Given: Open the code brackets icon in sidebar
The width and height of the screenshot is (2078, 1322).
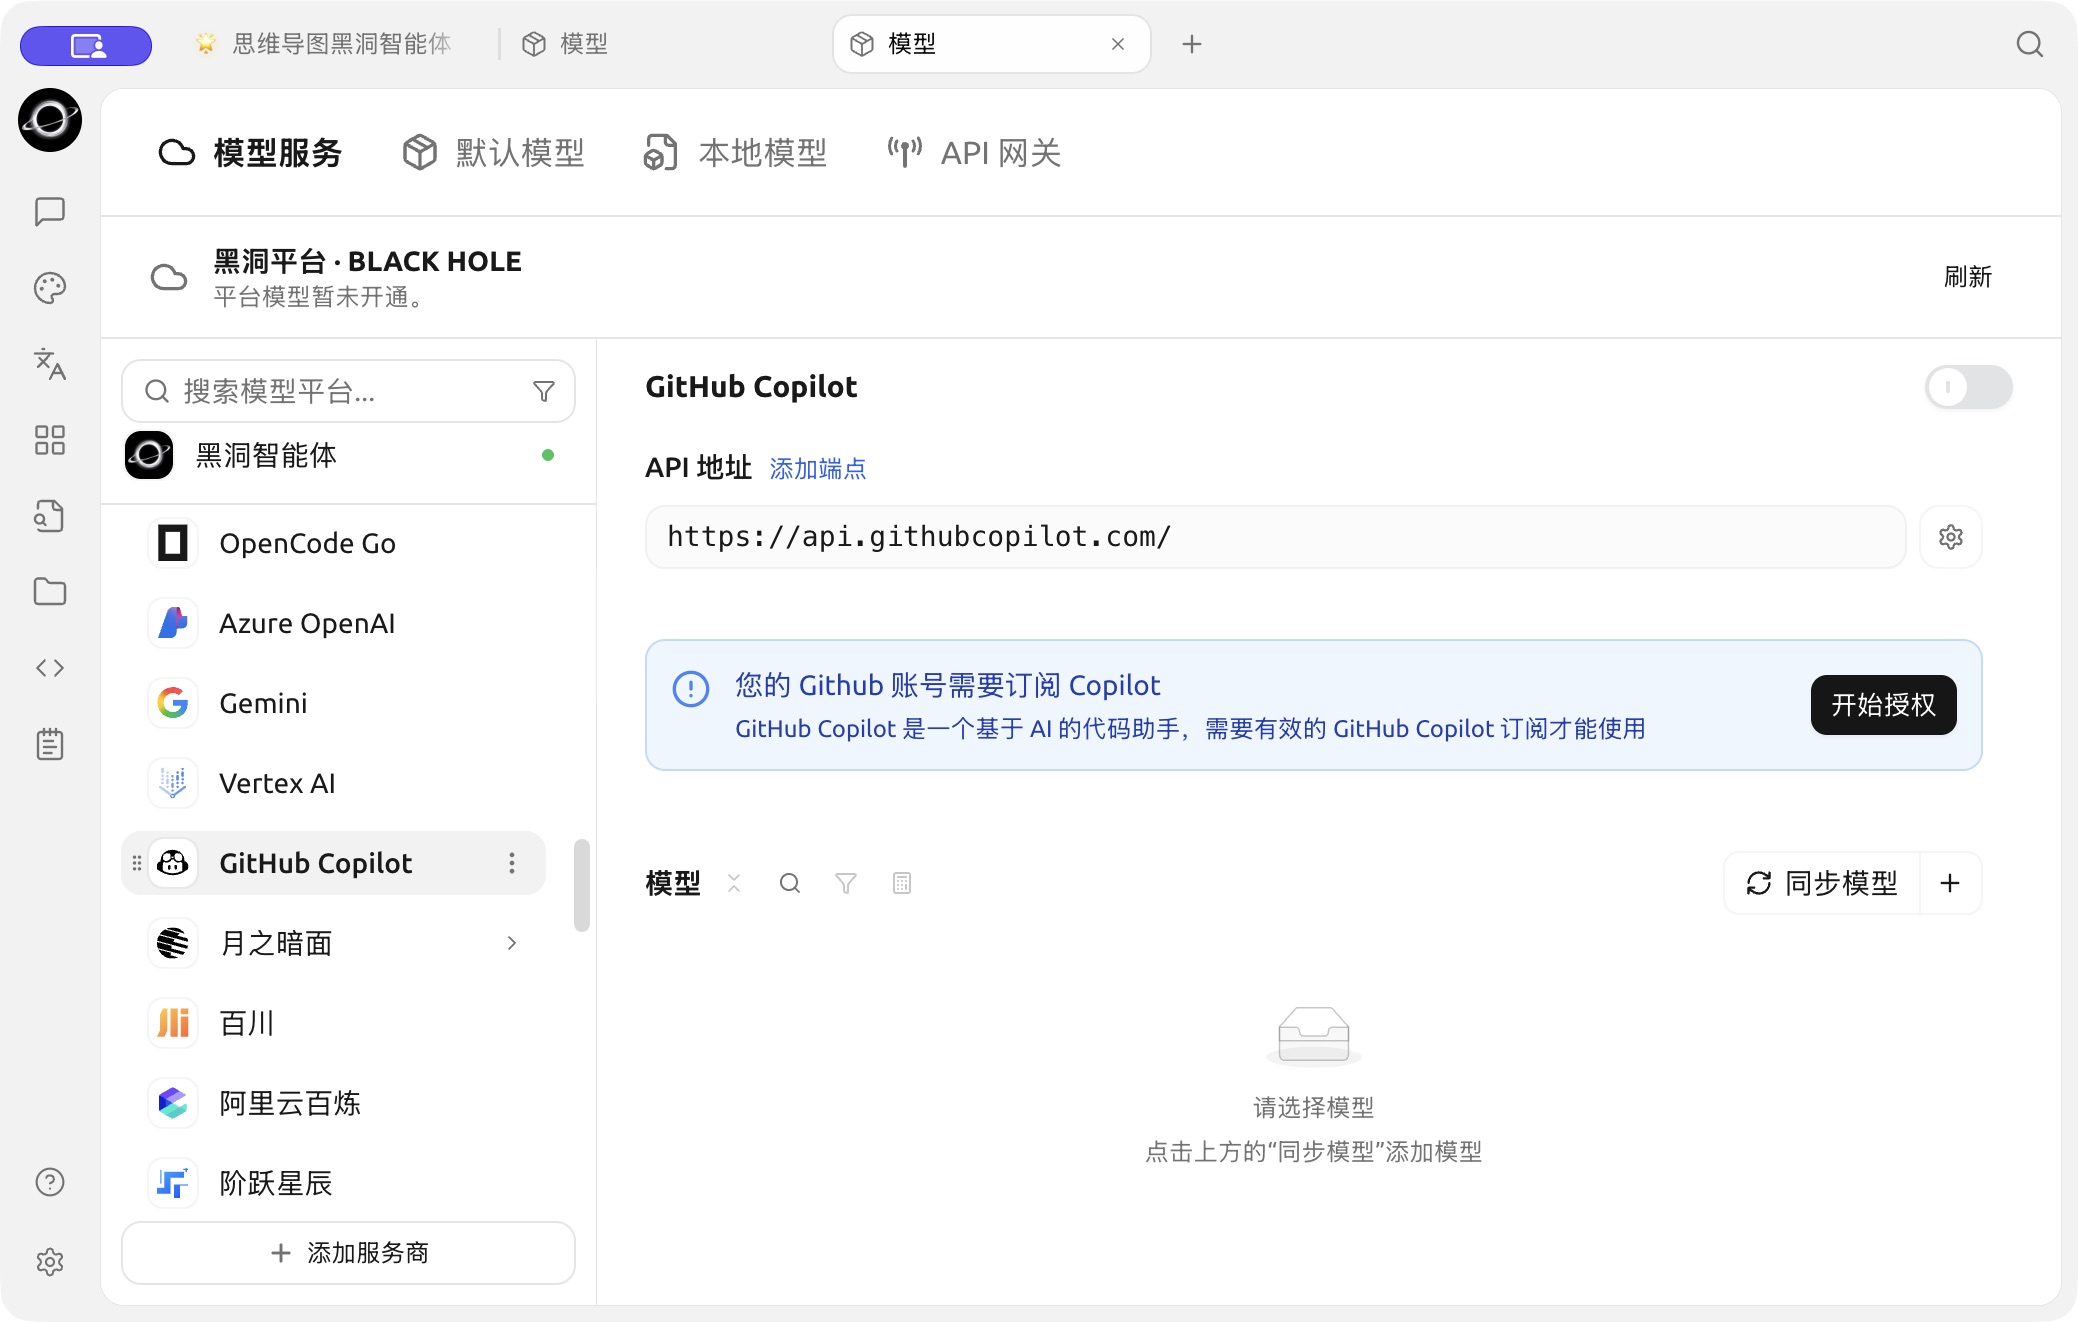Looking at the screenshot, I should [x=50, y=668].
